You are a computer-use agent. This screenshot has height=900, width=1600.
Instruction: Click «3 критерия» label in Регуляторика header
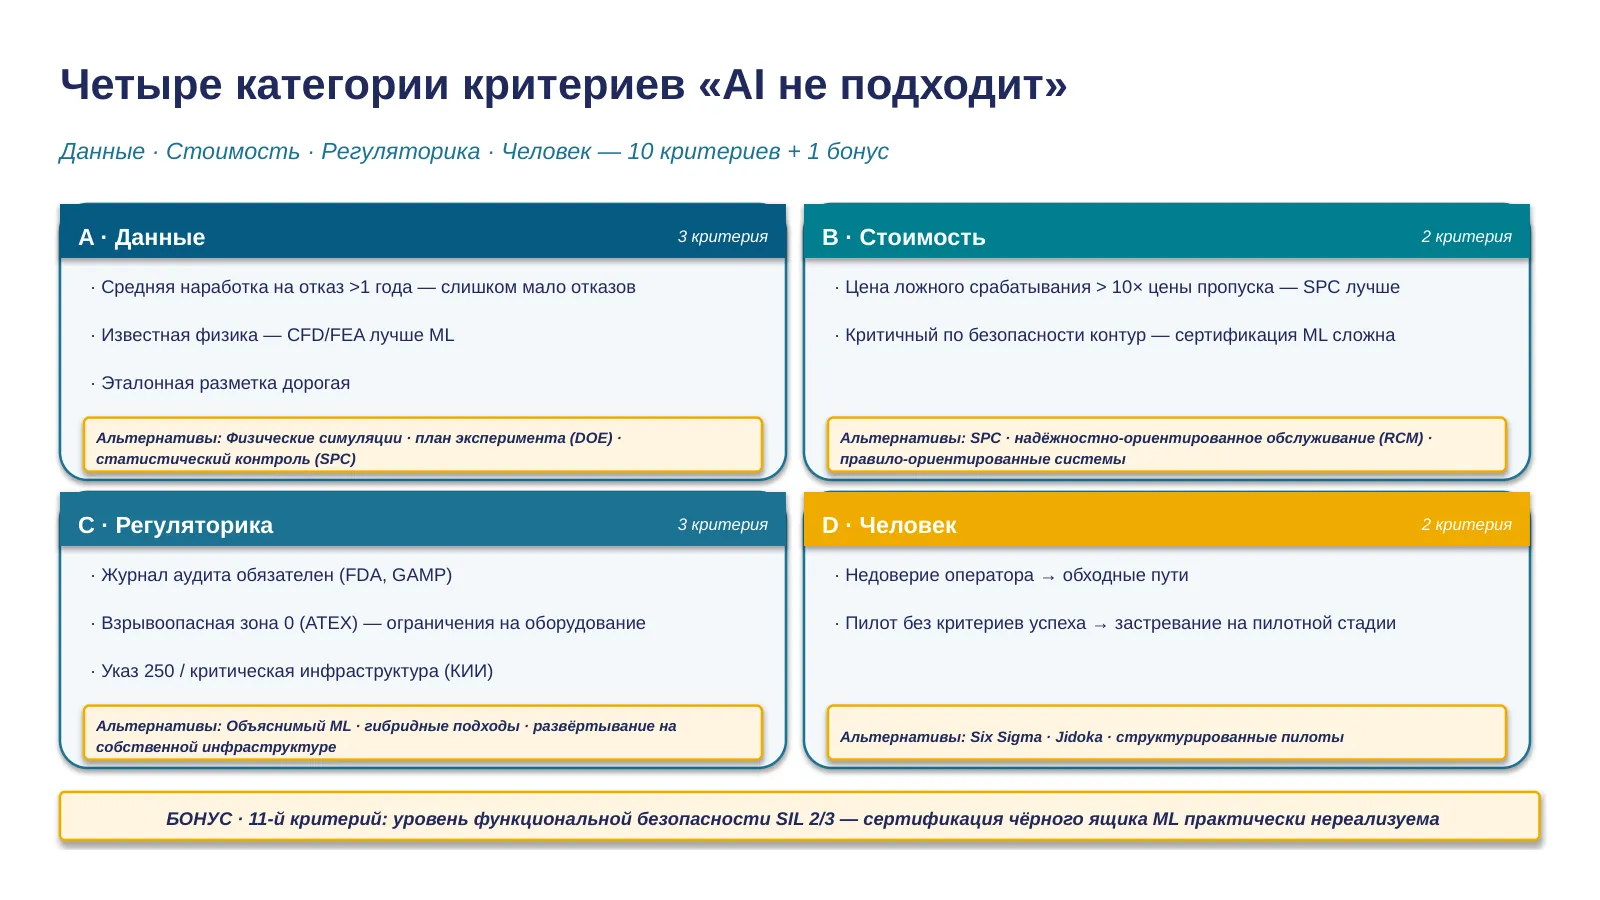723,525
